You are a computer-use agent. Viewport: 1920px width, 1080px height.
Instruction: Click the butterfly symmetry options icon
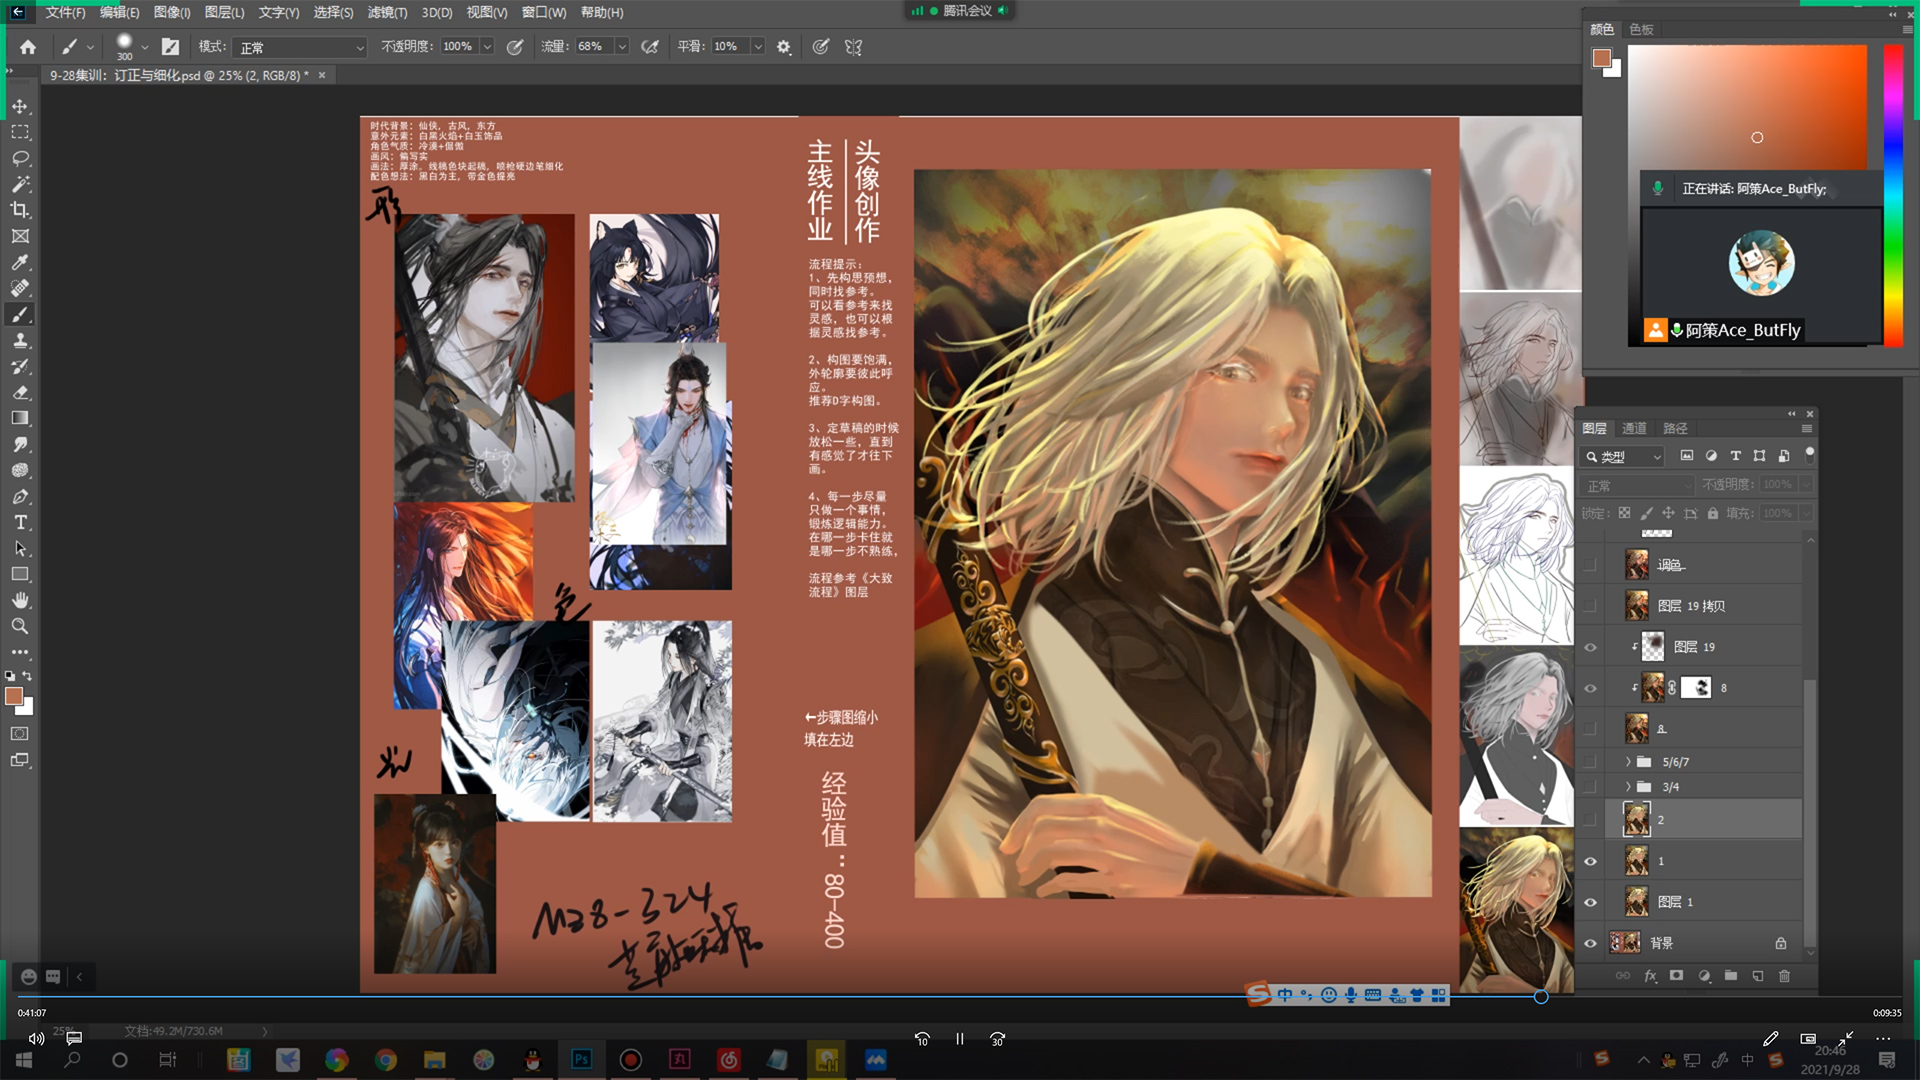pos(853,47)
